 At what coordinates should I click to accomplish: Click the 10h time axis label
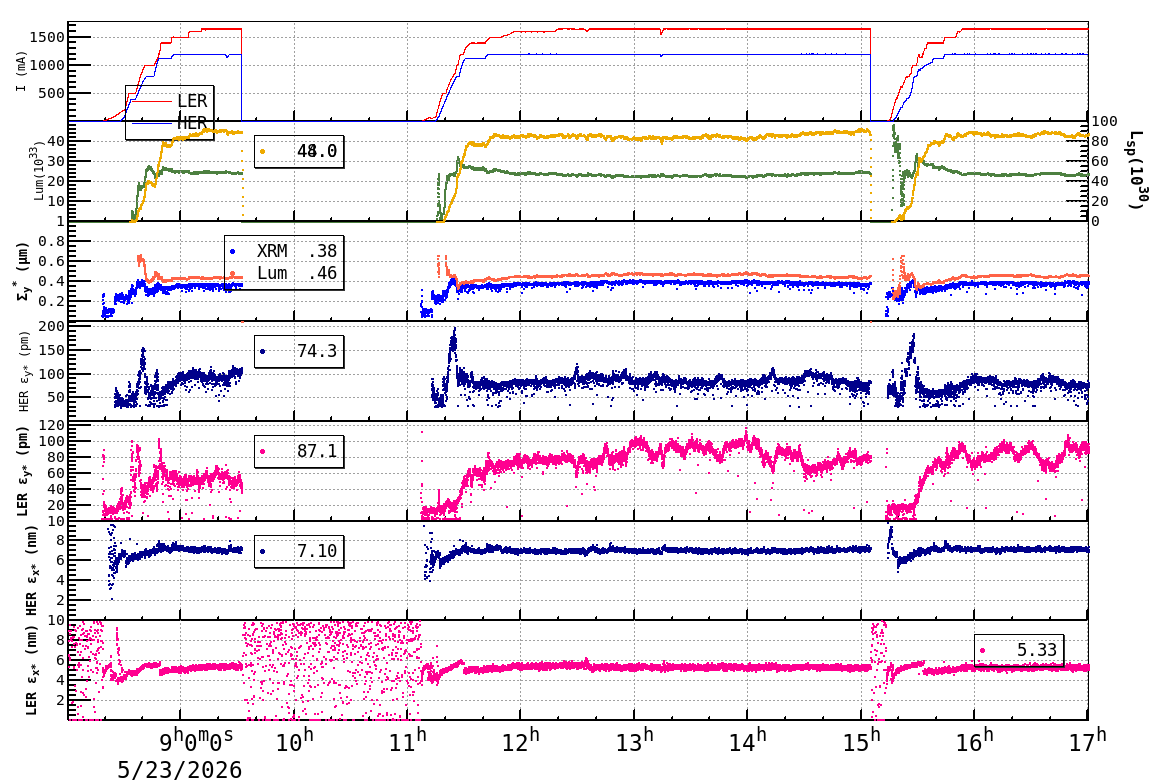[x=294, y=741]
